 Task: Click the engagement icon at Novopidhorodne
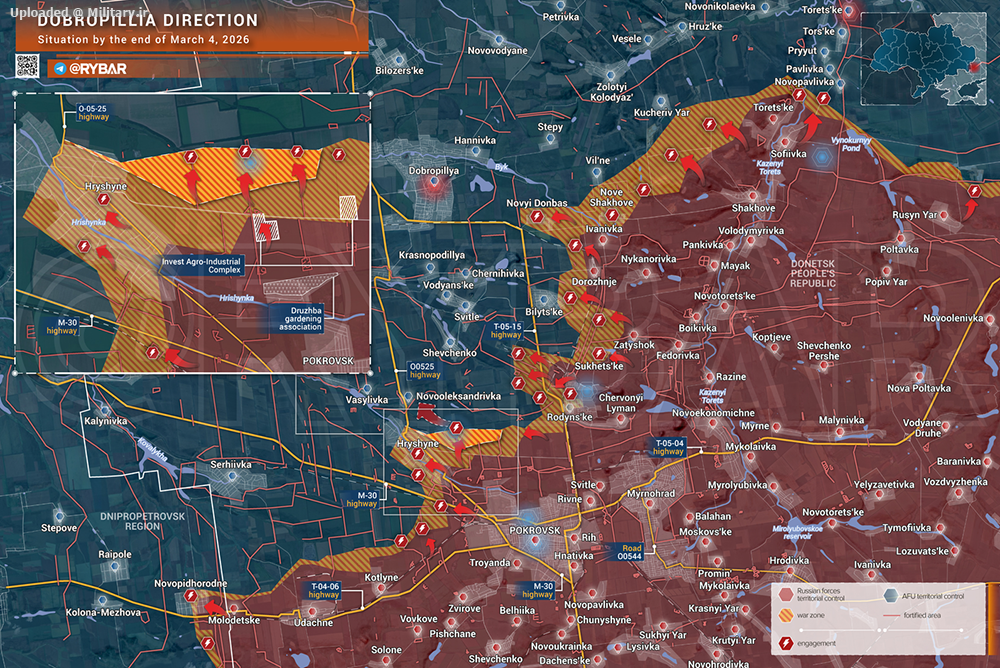pyautogui.click(x=191, y=596)
